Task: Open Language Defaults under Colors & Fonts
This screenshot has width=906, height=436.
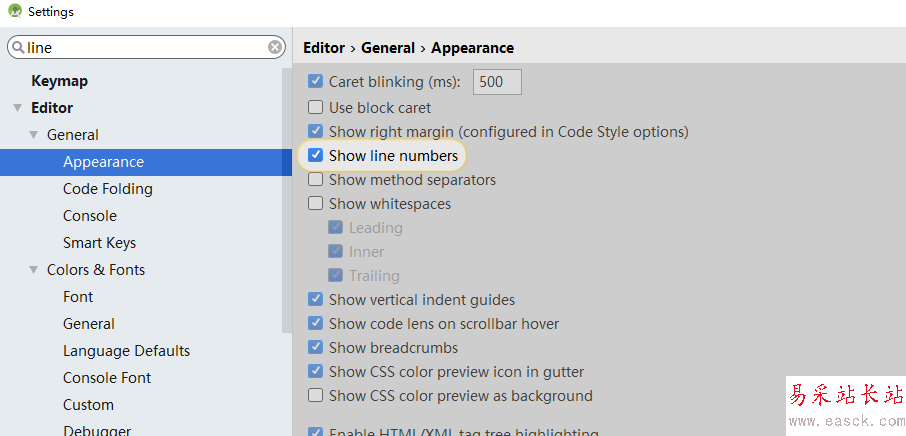Action: (x=126, y=351)
